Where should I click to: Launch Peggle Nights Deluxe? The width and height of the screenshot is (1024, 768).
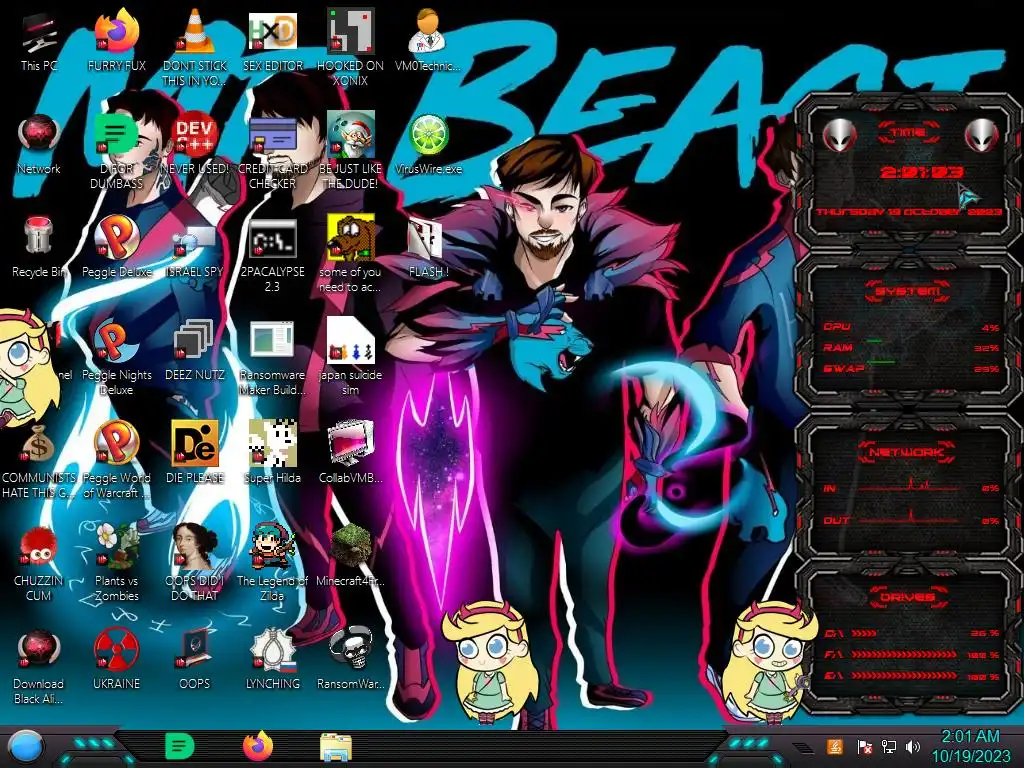click(116, 357)
